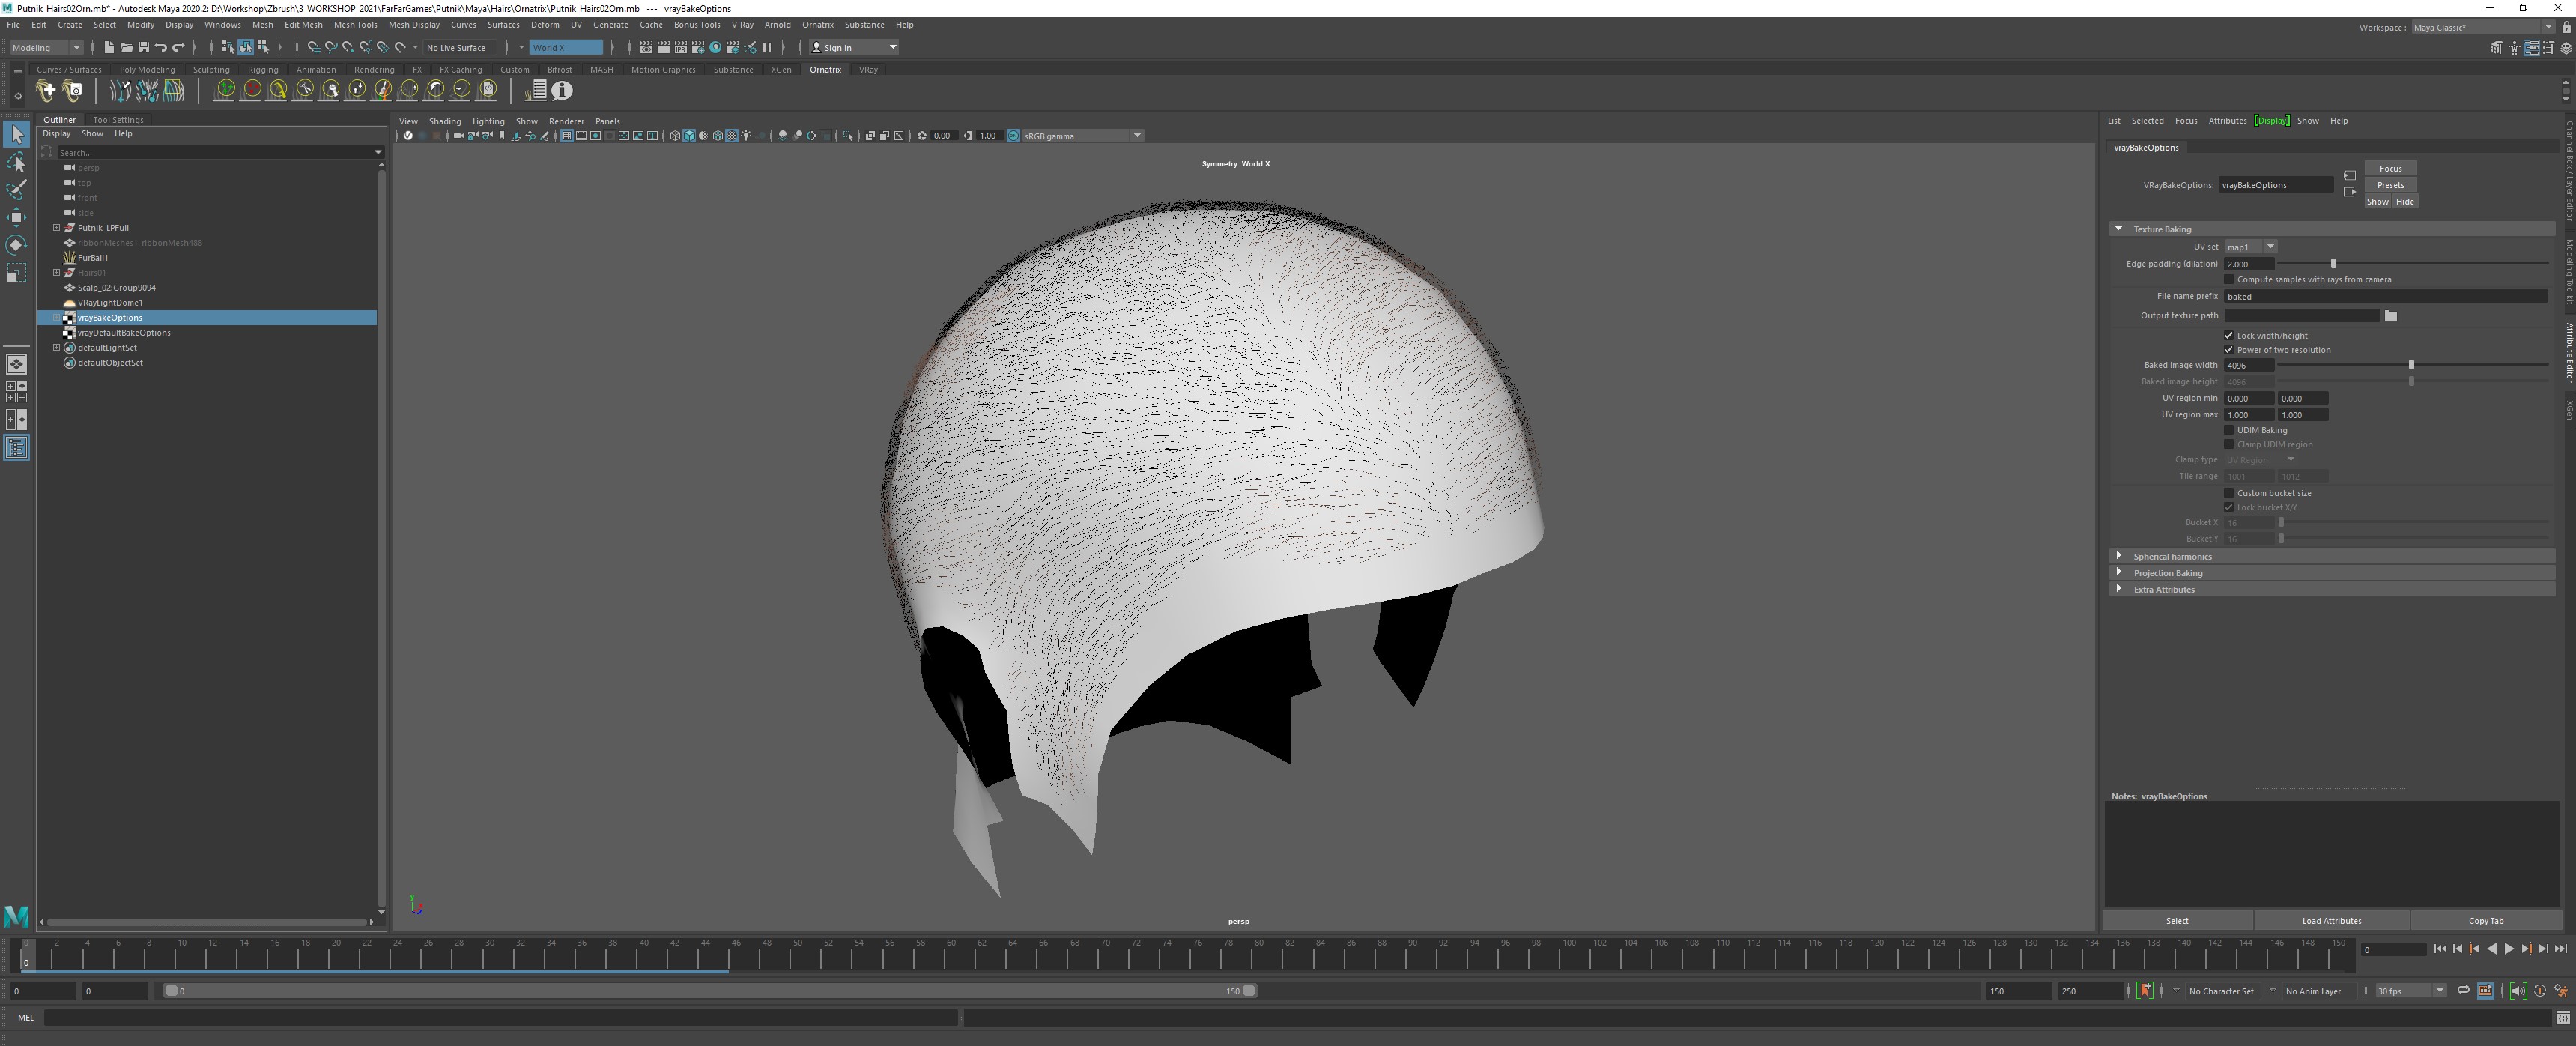Expand Putnik_LPFull node in Outliner
This screenshot has height=1046, width=2576.
(57, 228)
